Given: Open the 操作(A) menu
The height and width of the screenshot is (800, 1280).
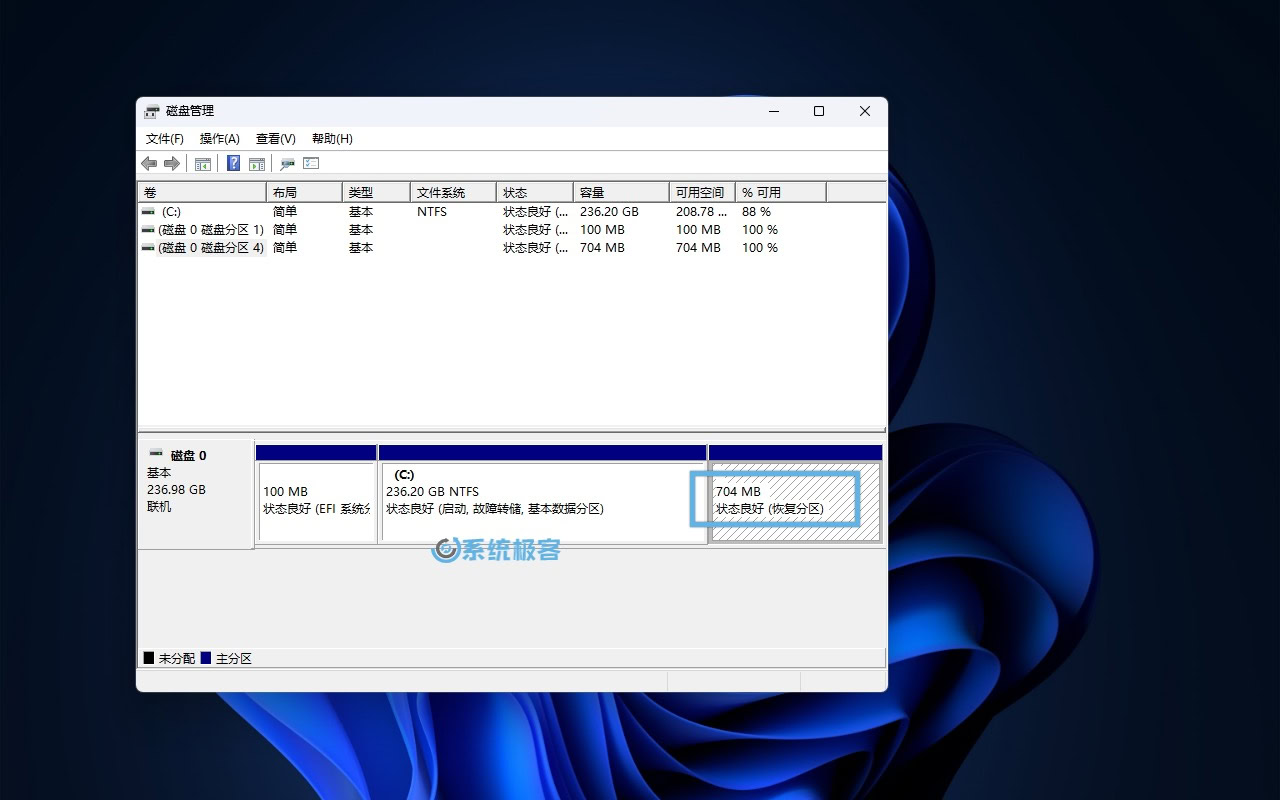Looking at the screenshot, I should click(x=219, y=139).
